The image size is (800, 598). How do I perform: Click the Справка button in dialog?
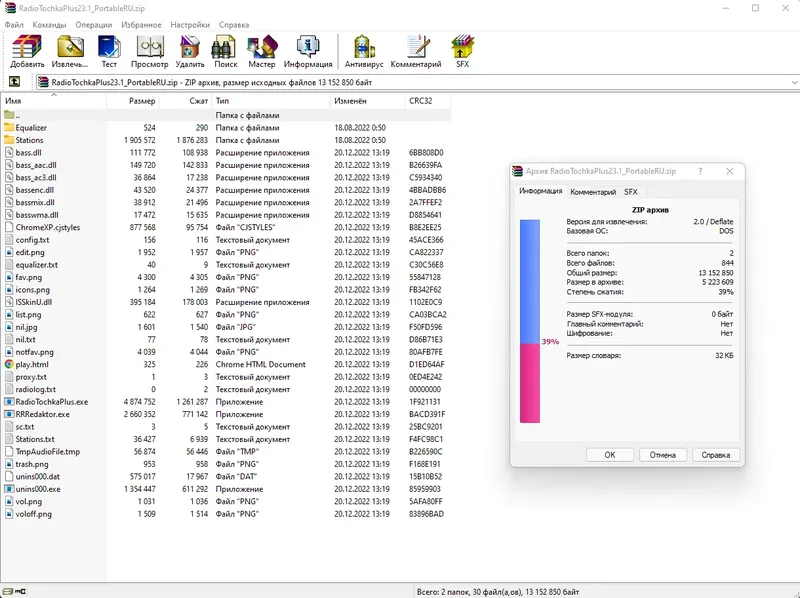point(716,455)
